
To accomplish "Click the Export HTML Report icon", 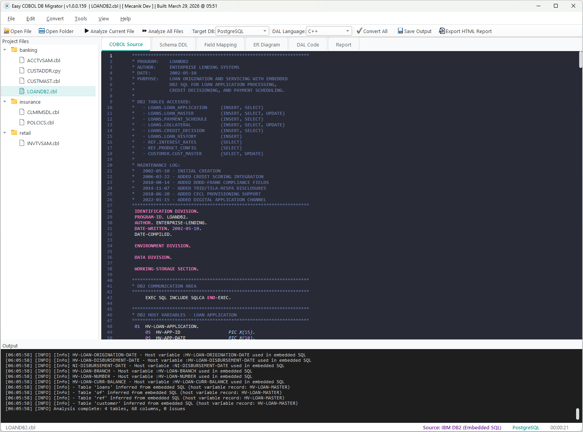I will click(x=442, y=31).
